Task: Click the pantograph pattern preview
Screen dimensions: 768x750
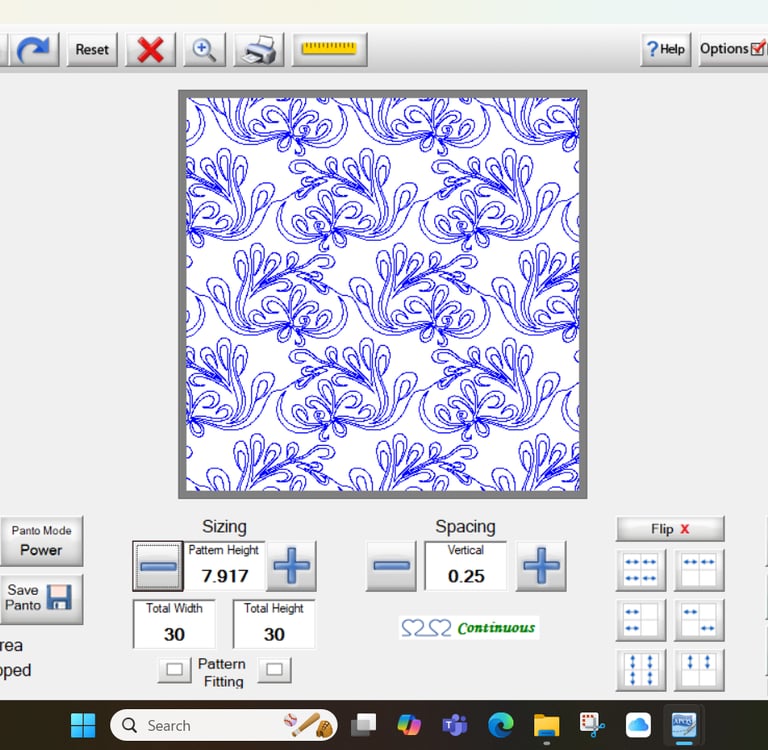Action: [x=383, y=294]
